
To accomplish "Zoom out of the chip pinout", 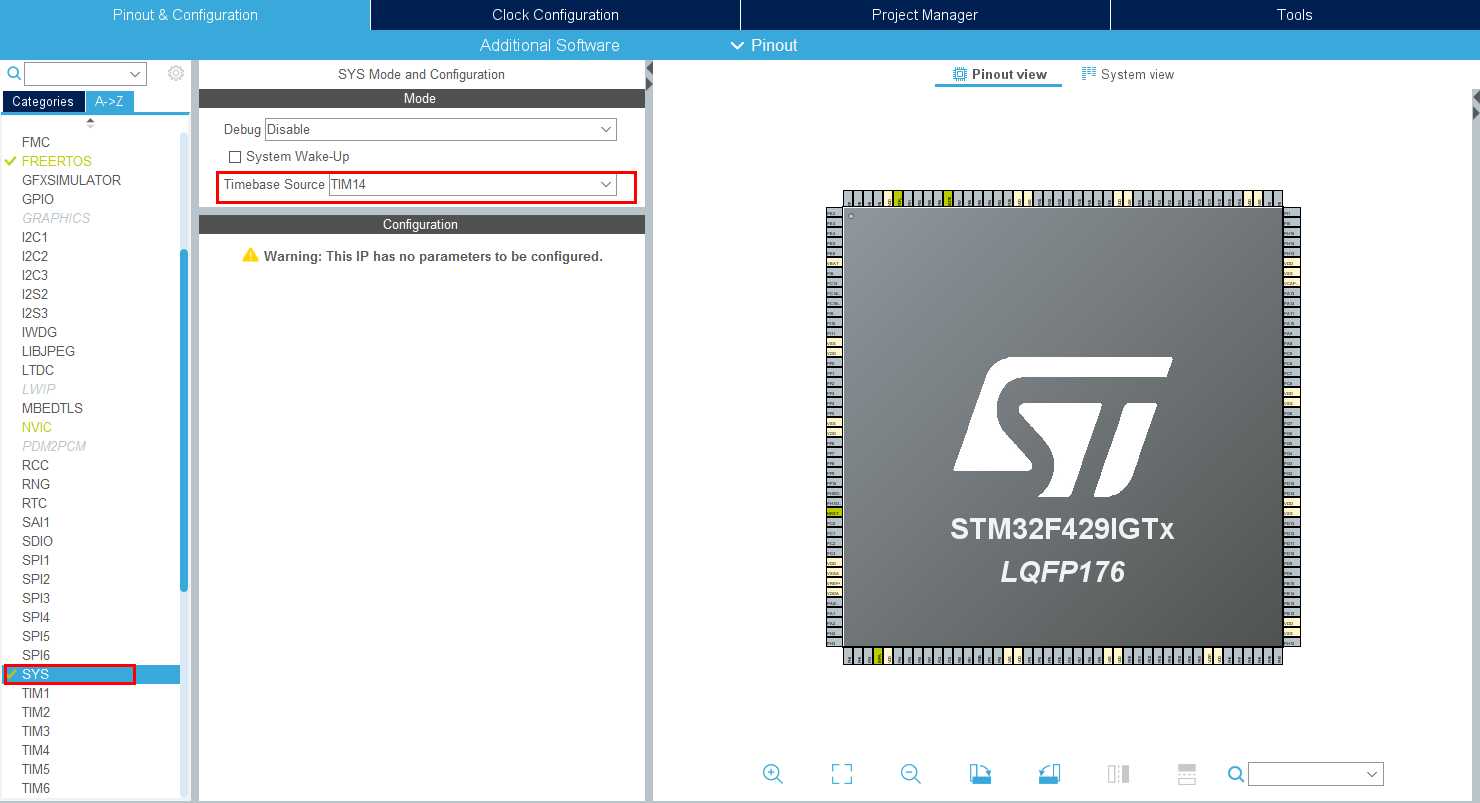I will pos(910,773).
